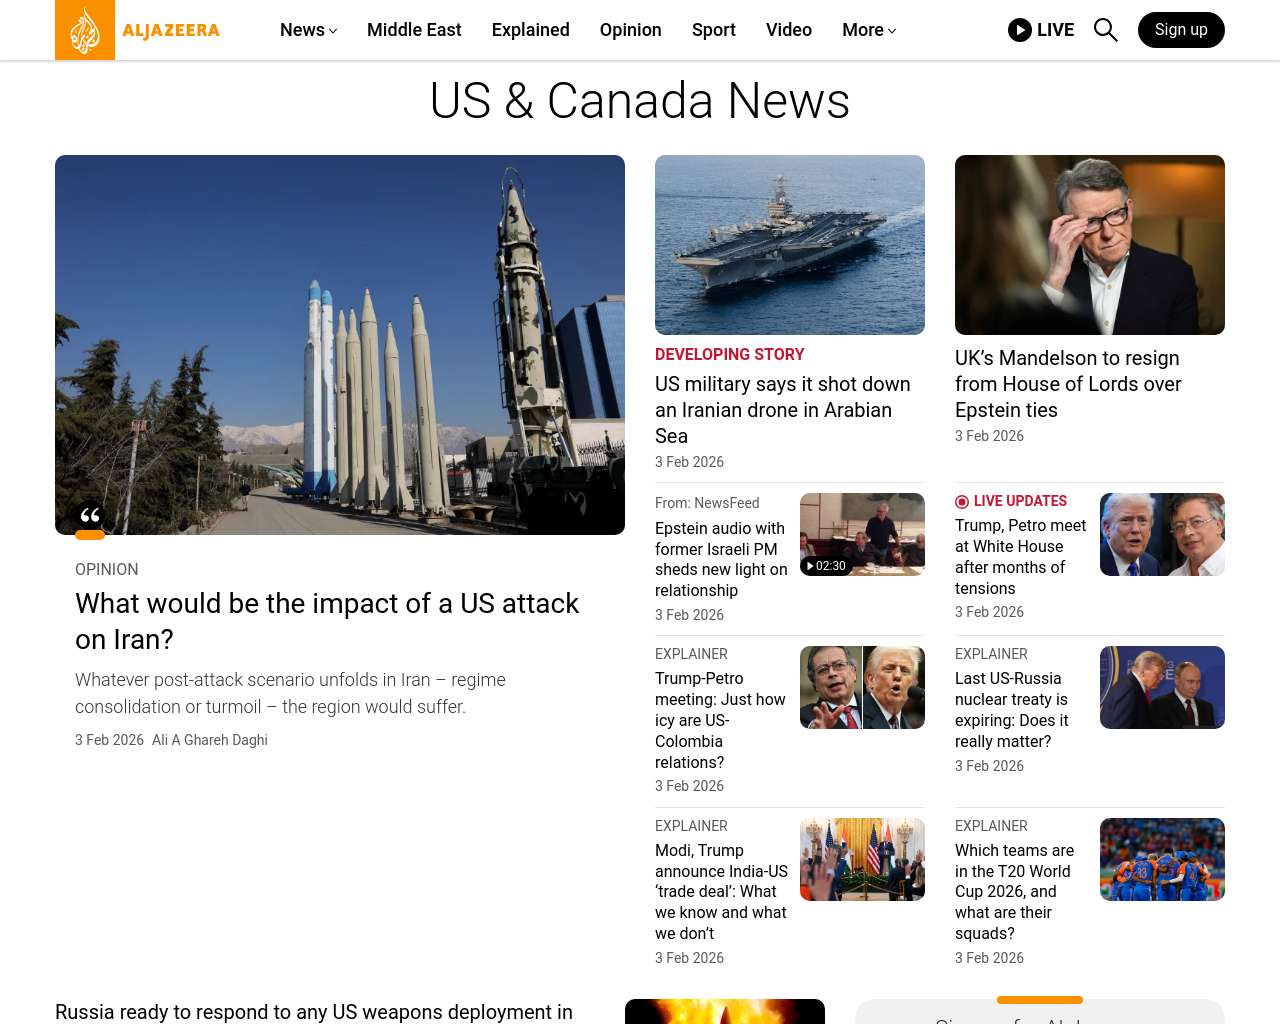Play the Epstein audio video badge
This screenshot has height=1024, width=1280.
click(826, 566)
